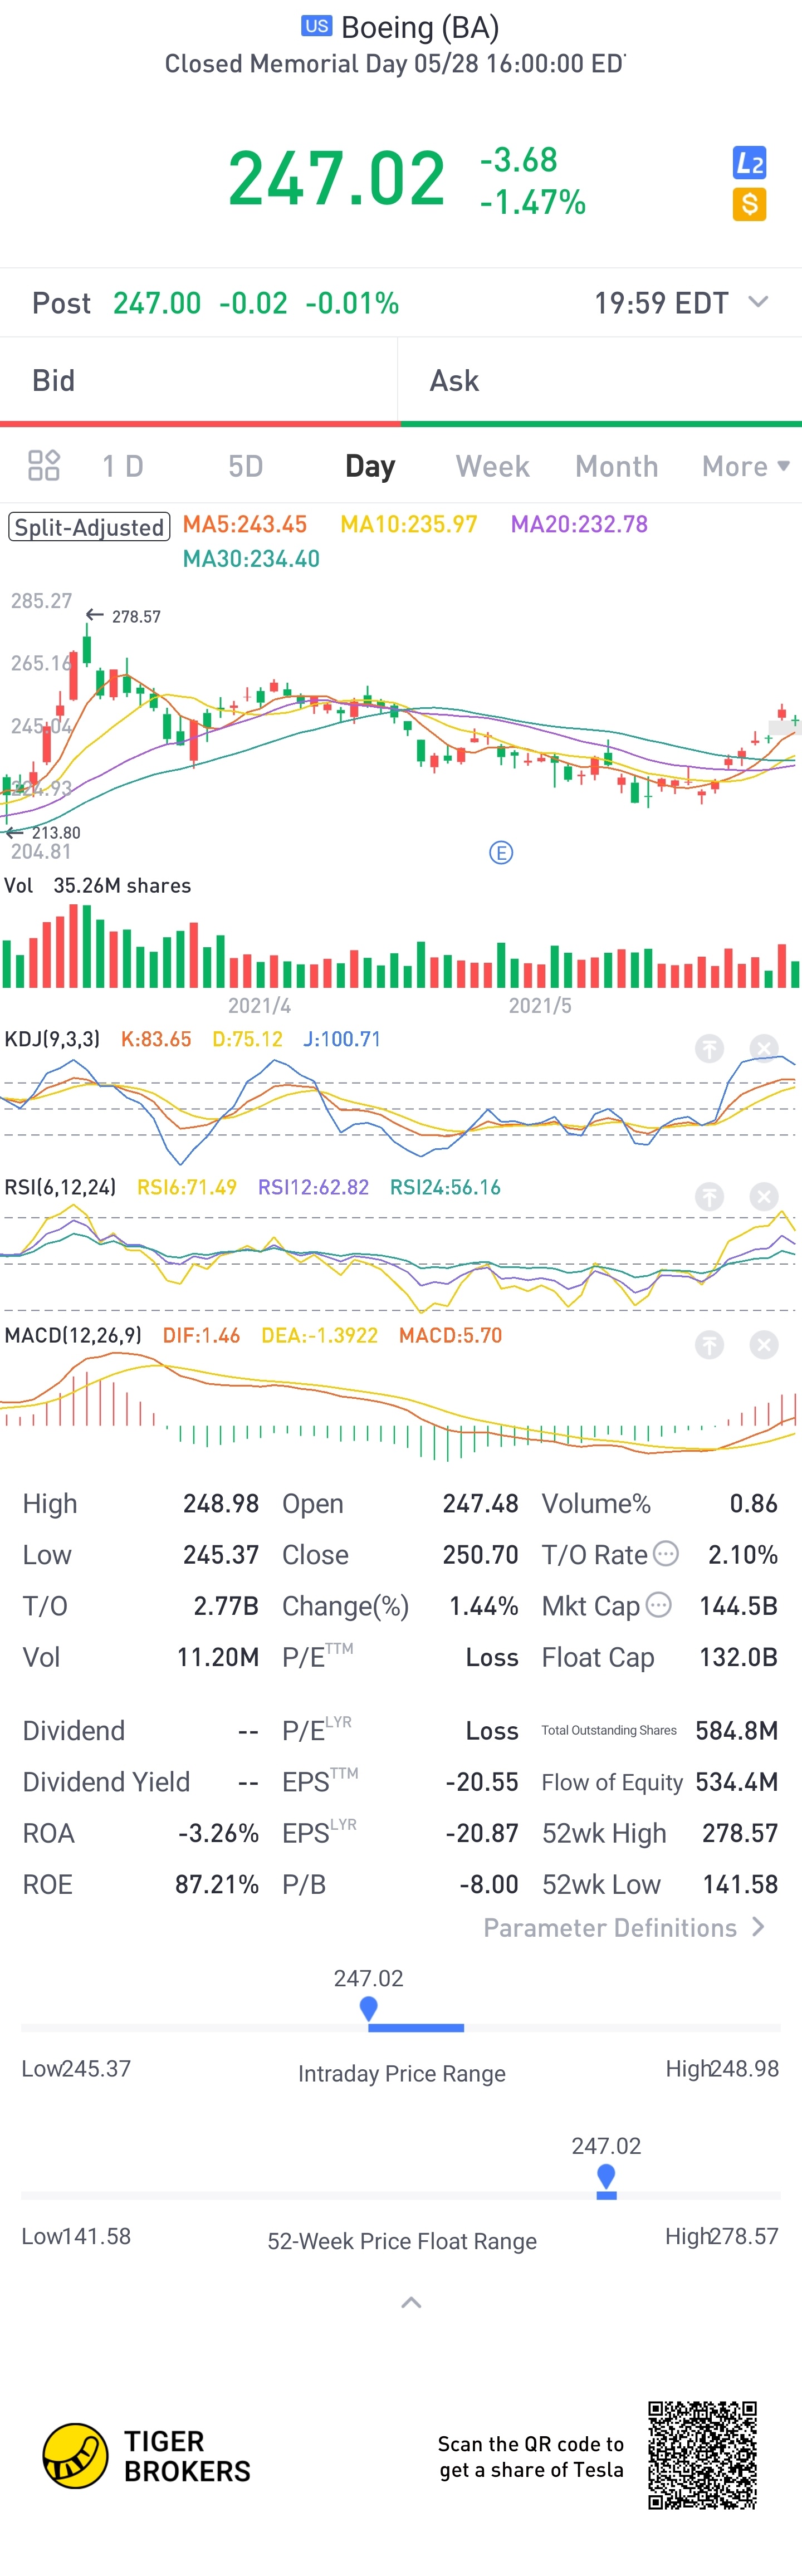Pin the KDJ indicator to top
This screenshot has height=2576, width=802.
tap(709, 1048)
